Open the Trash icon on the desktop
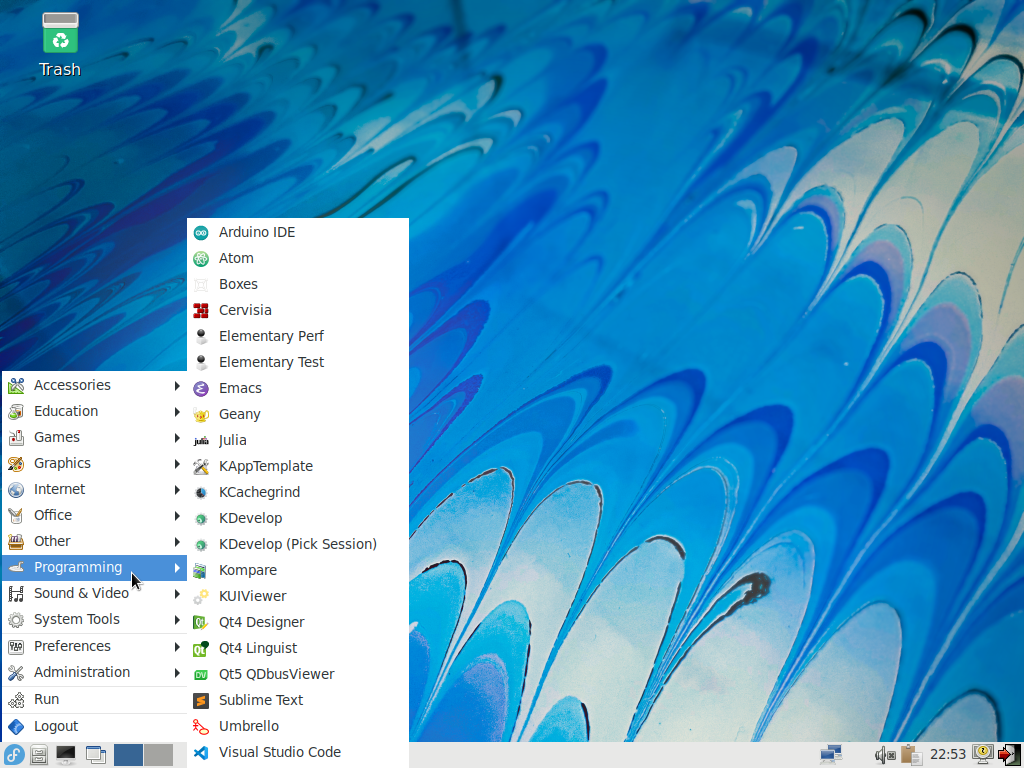The height and width of the screenshot is (768, 1024). point(60,46)
